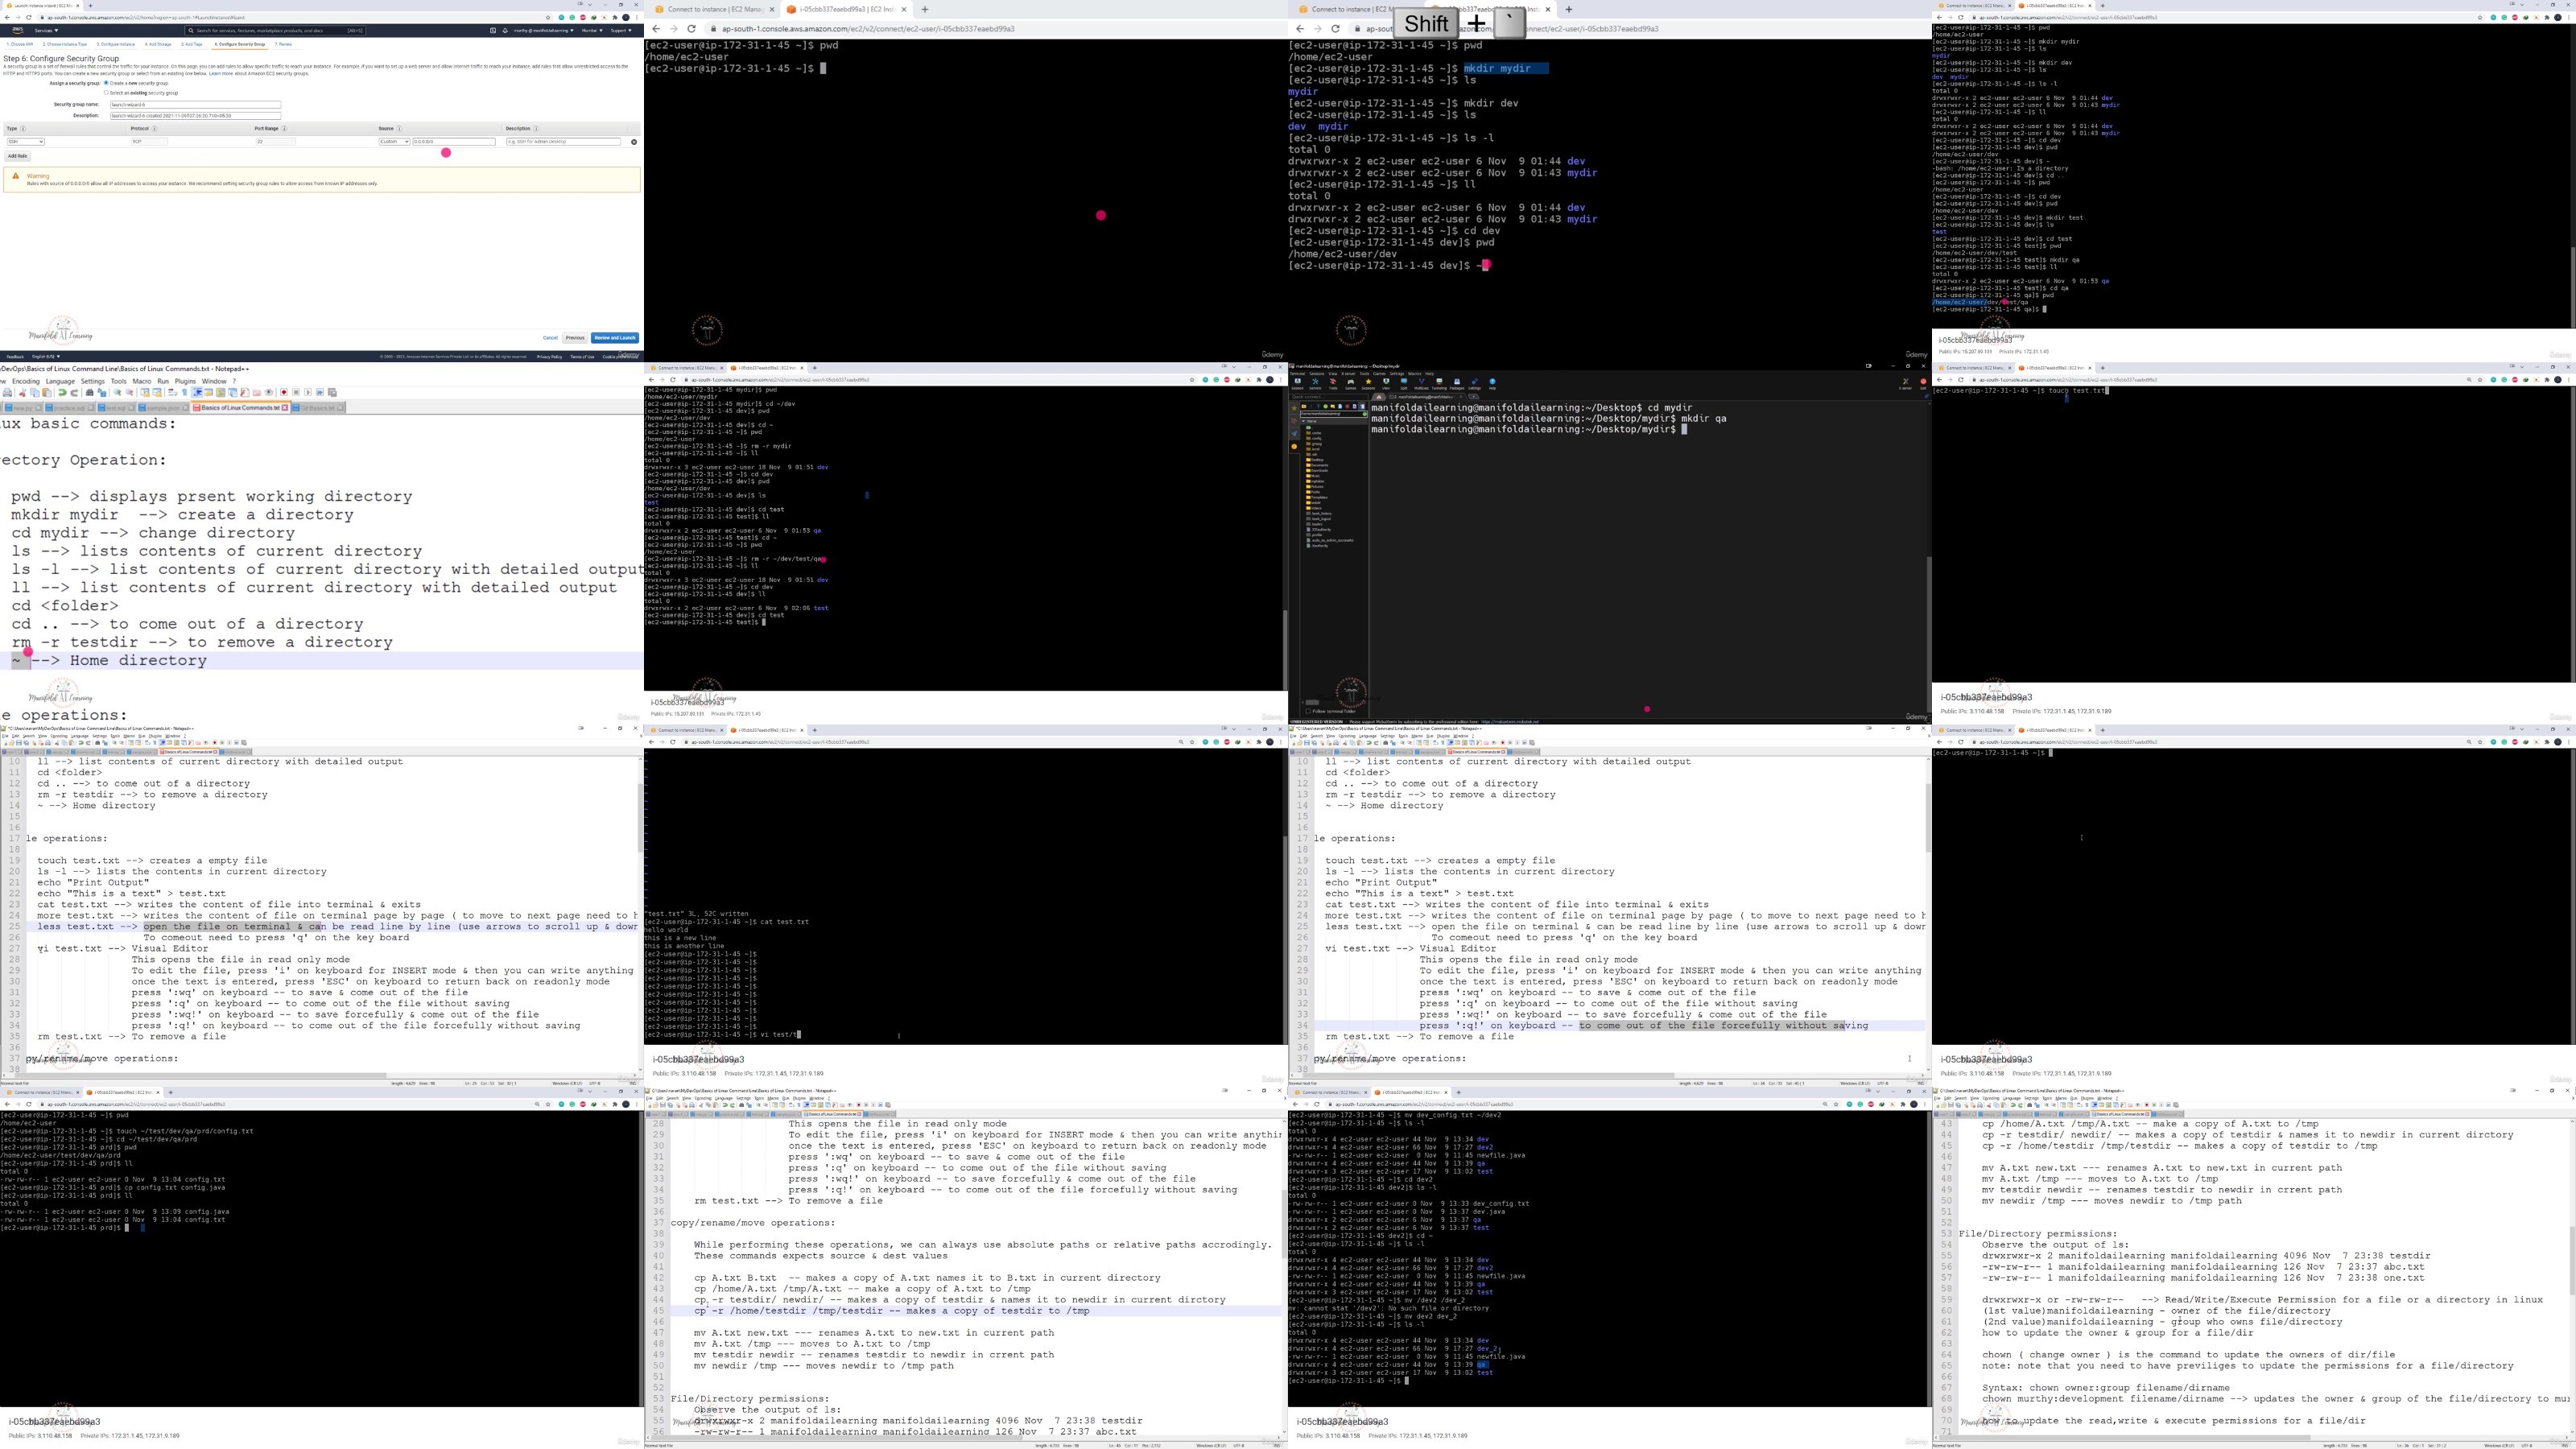Open new tab in MobaXterm tab bar

(1474, 397)
